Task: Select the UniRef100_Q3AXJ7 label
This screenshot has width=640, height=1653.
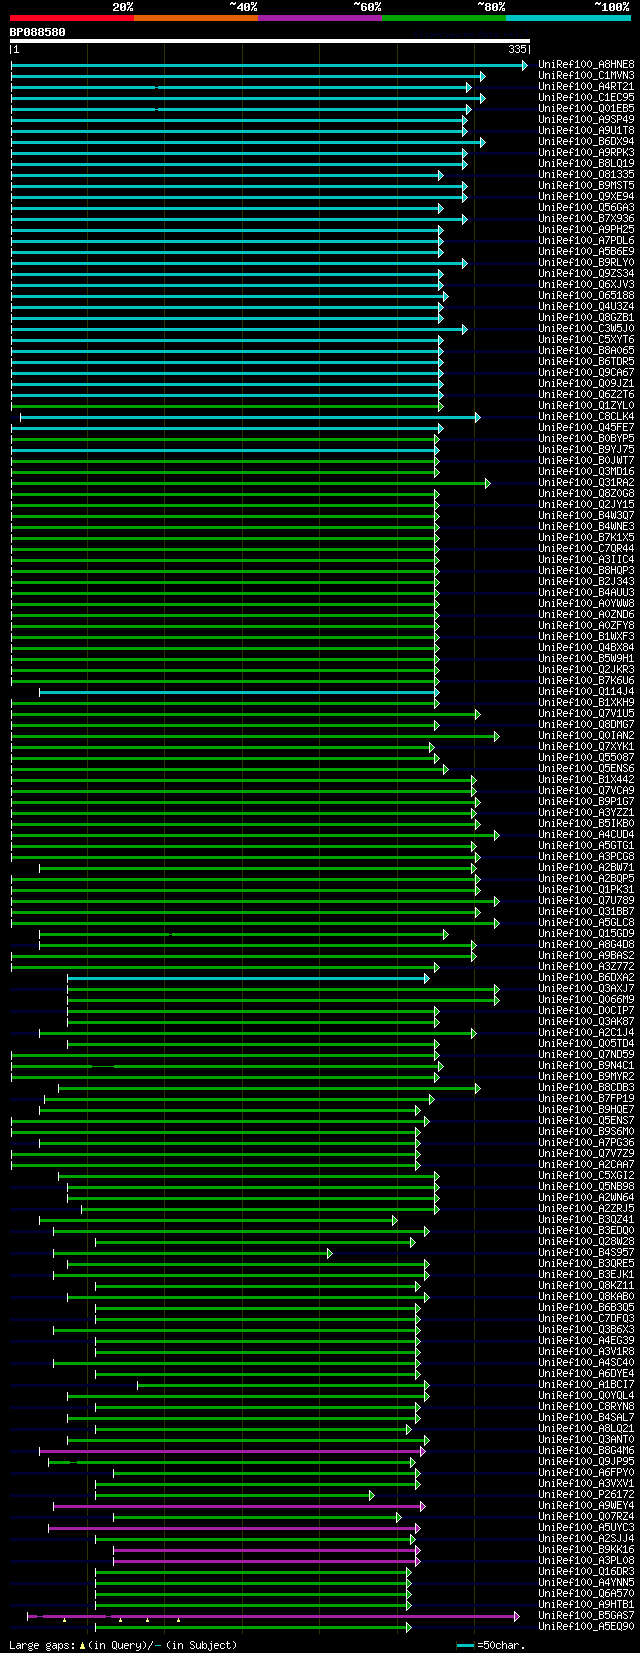Action: (x=586, y=988)
